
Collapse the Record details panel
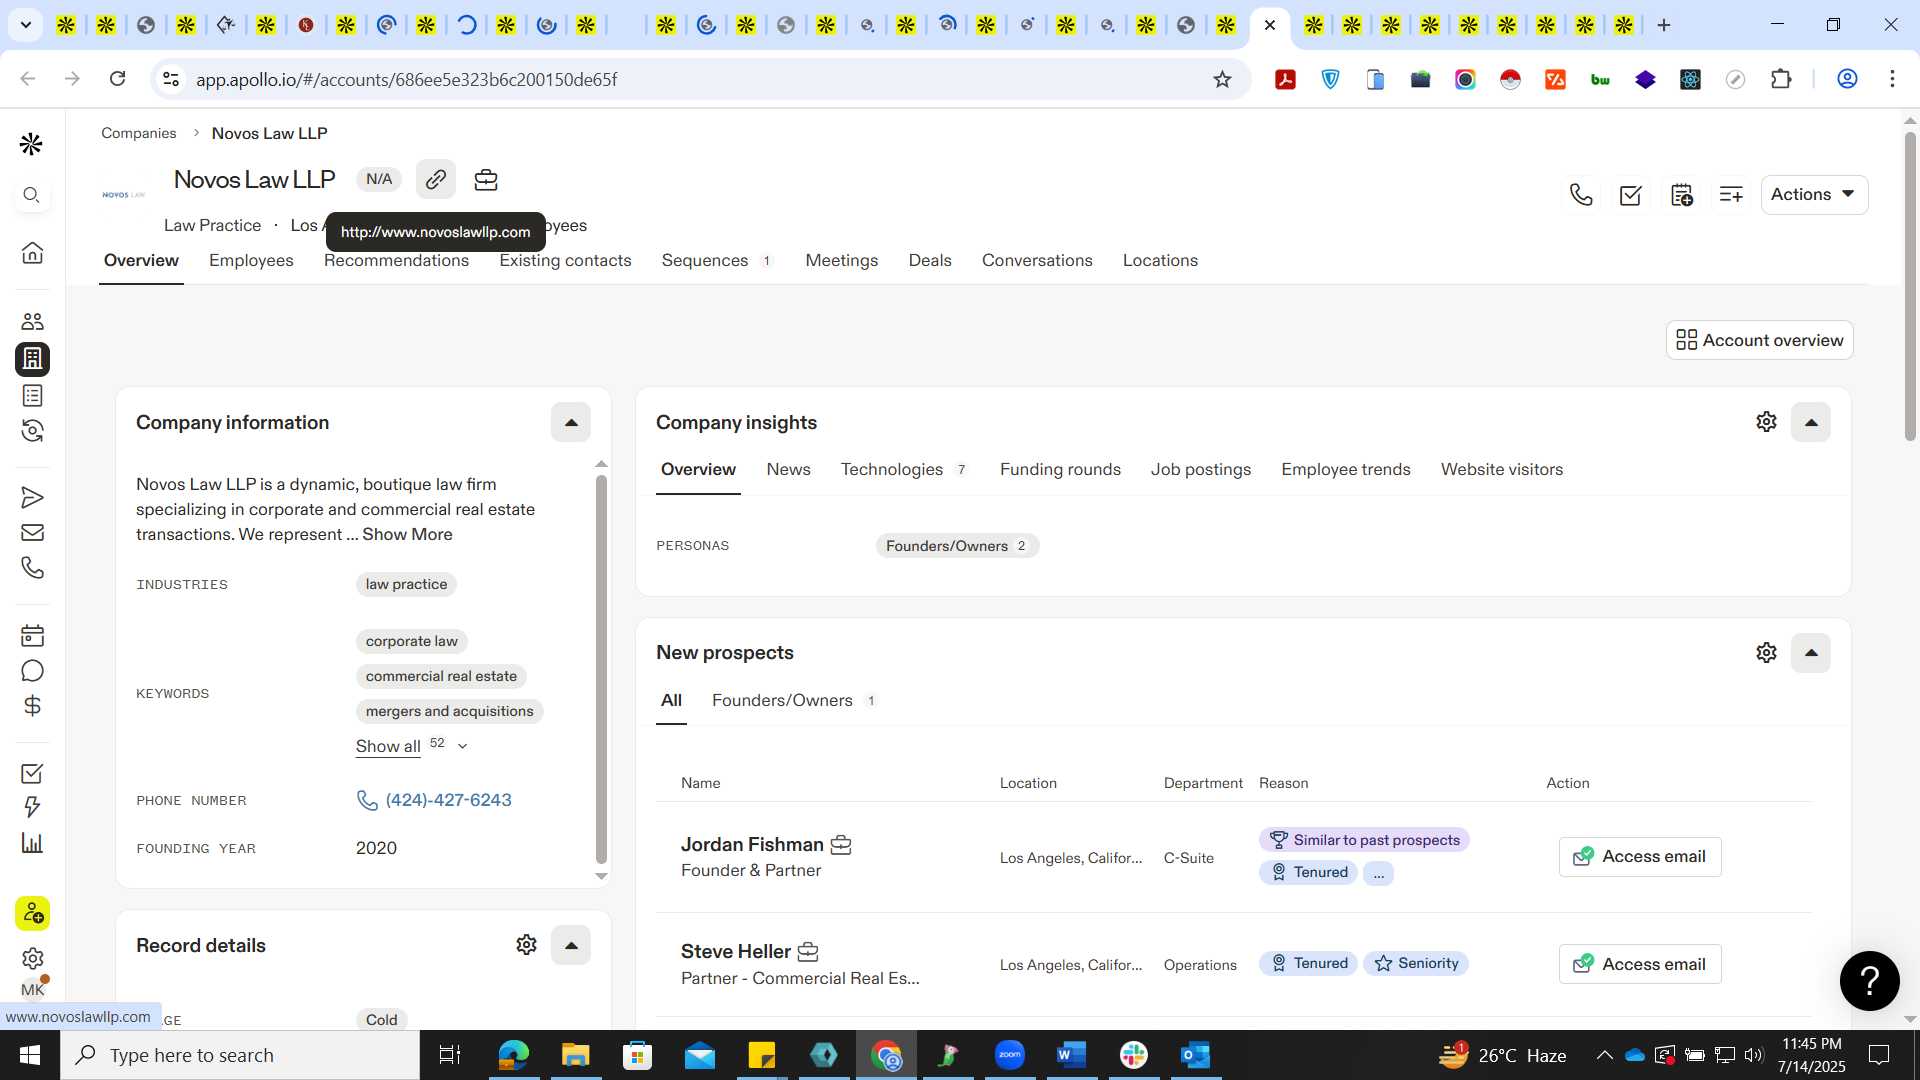pyautogui.click(x=571, y=945)
